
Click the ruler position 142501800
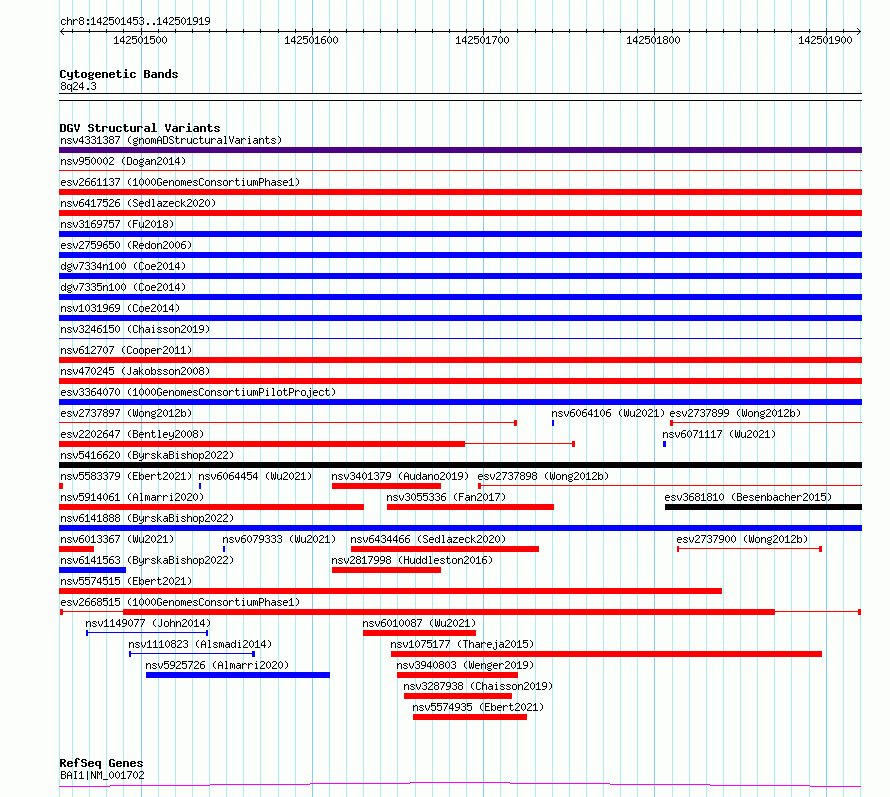point(653,40)
